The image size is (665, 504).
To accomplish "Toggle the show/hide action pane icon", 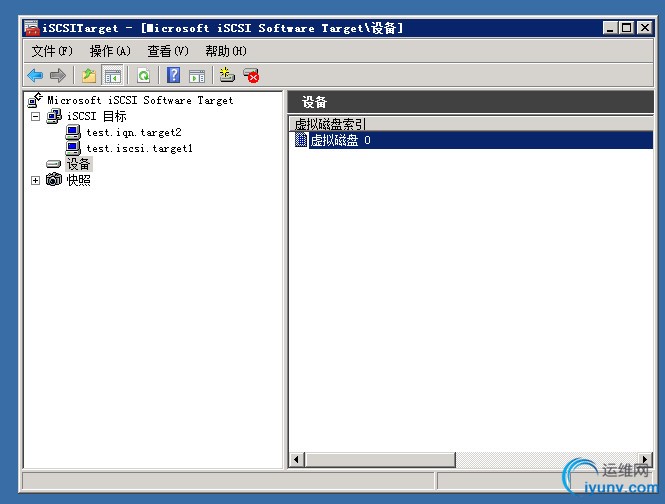I will pos(197,76).
